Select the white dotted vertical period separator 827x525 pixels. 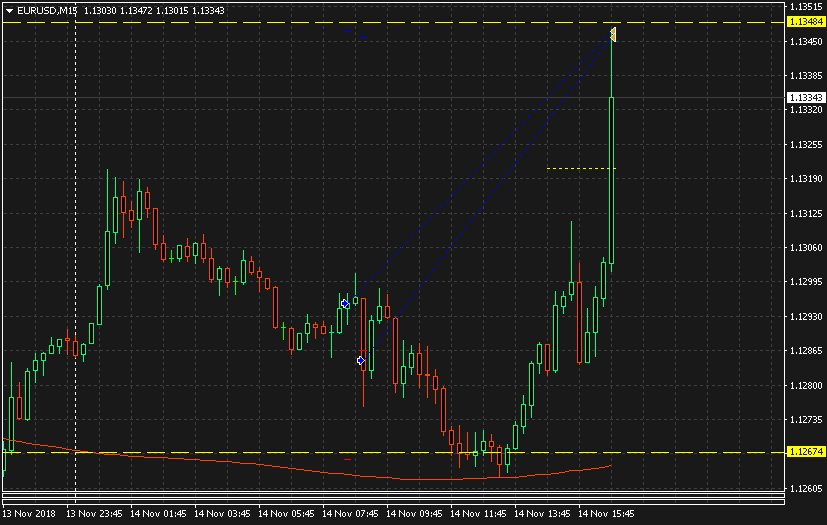click(x=75, y=253)
